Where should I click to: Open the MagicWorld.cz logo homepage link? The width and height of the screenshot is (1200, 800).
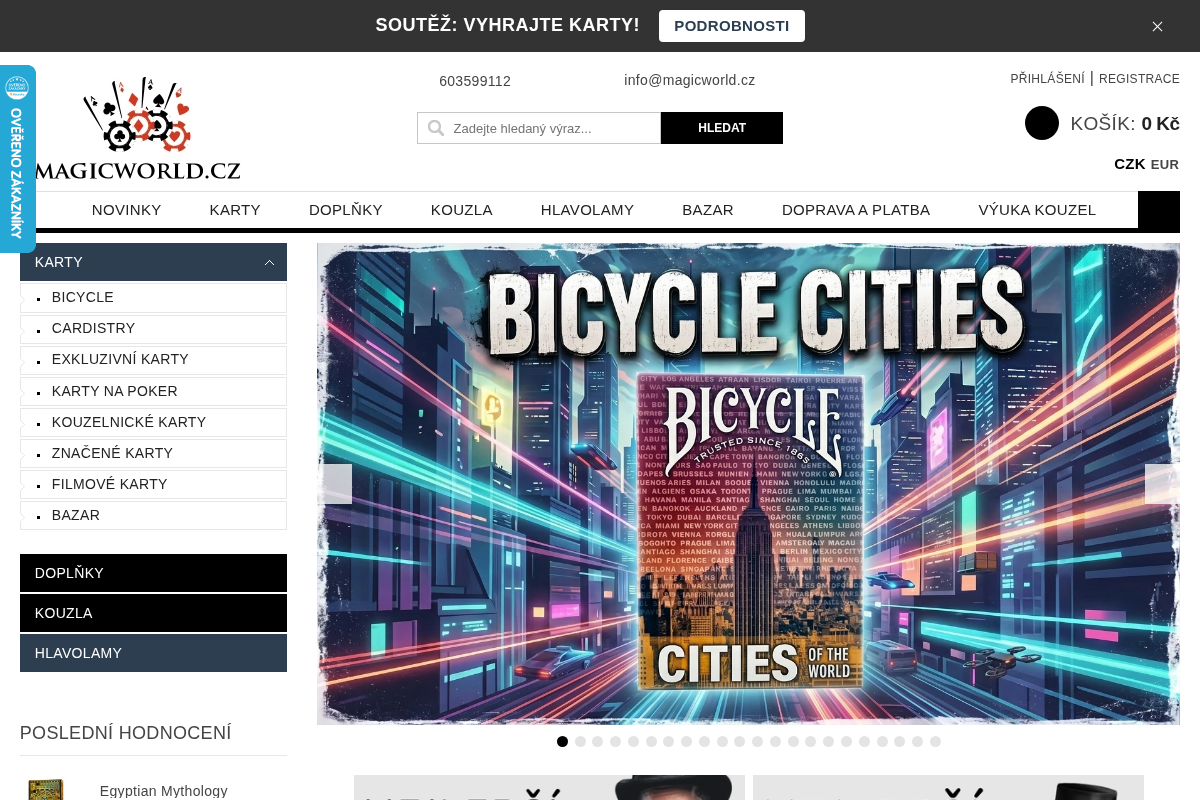(x=138, y=129)
